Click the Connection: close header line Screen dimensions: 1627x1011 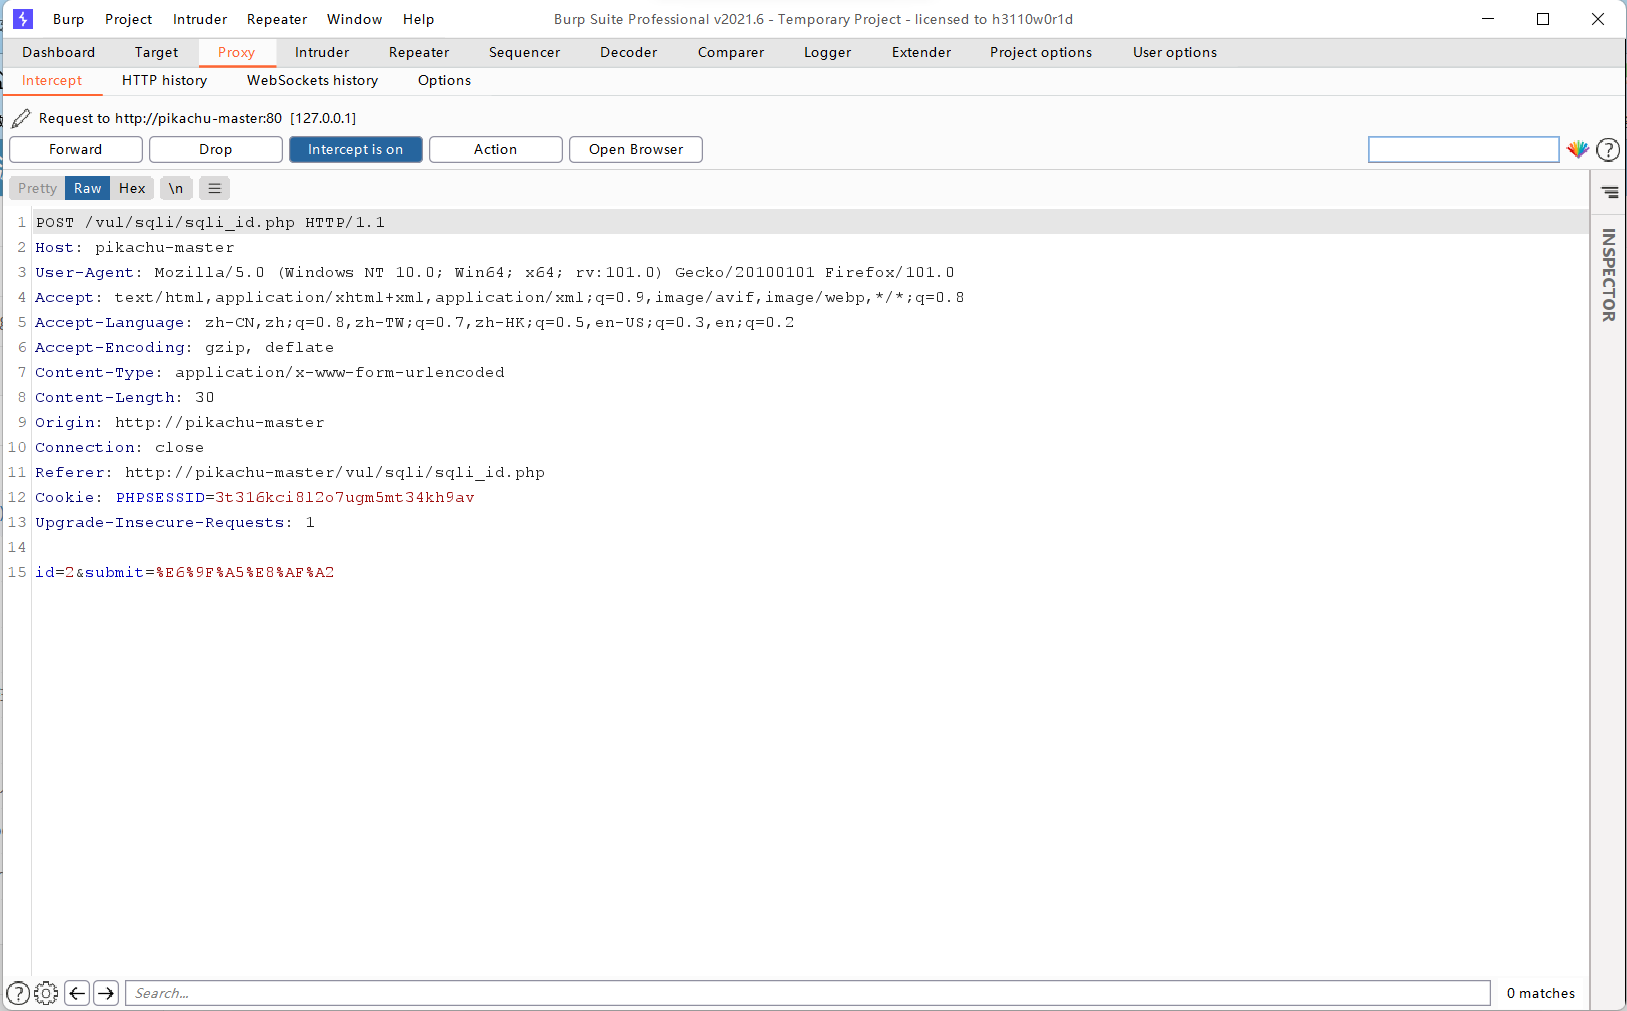pyautogui.click(x=120, y=447)
